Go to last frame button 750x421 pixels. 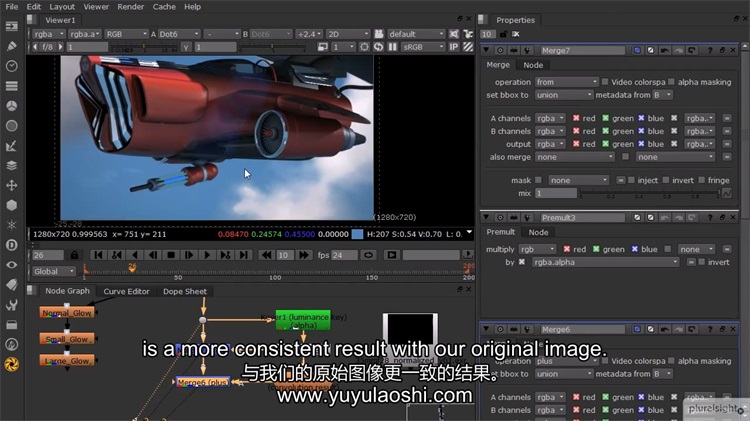click(x=244, y=255)
